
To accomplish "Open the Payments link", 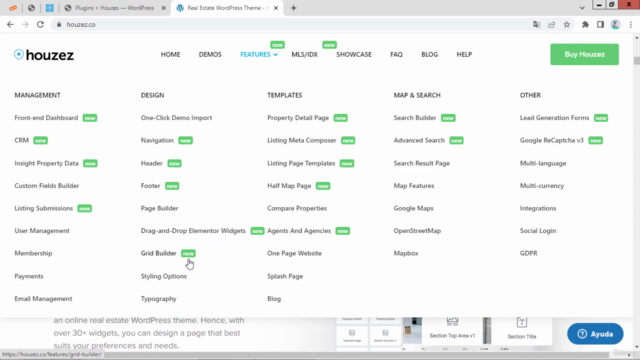I will pos(29,276).
